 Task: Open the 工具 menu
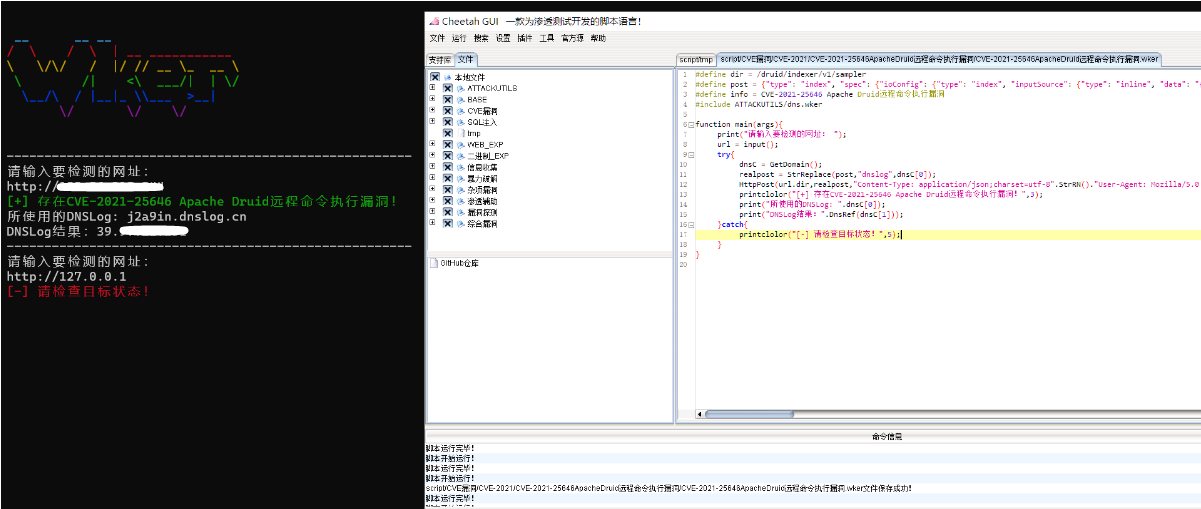coord(547,38)
